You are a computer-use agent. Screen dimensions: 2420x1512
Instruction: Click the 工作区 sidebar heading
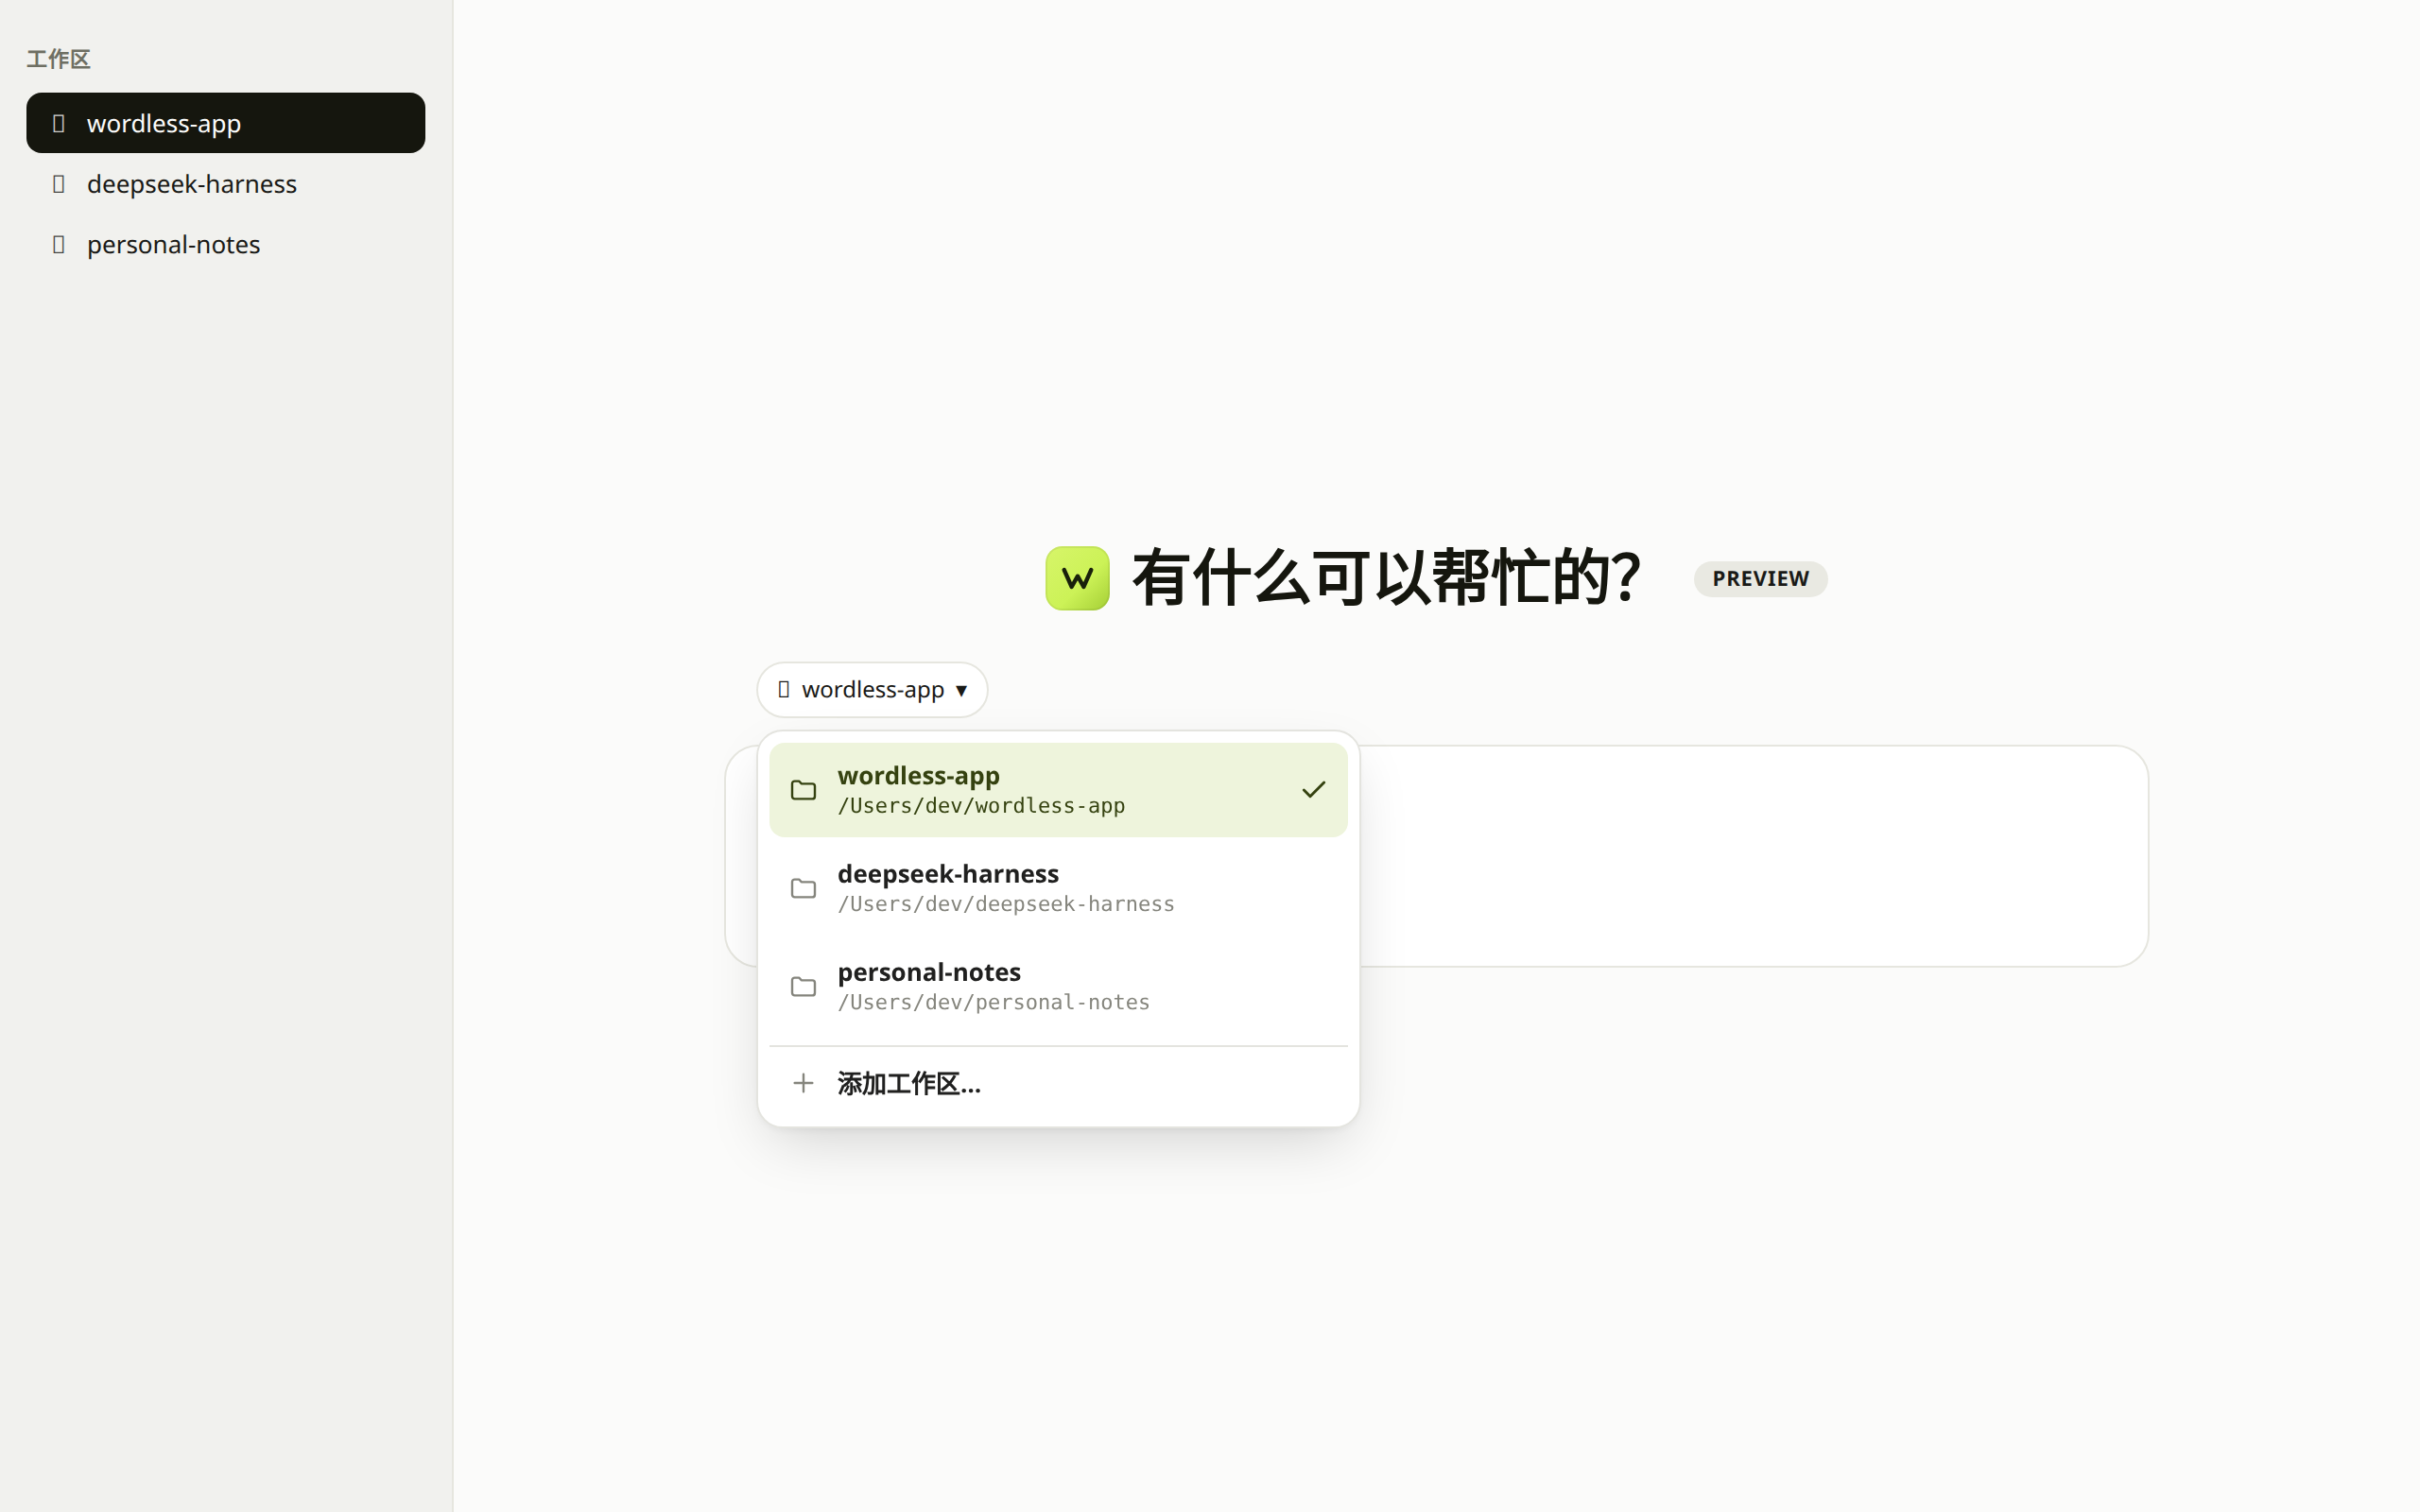(x=59, y=59)
